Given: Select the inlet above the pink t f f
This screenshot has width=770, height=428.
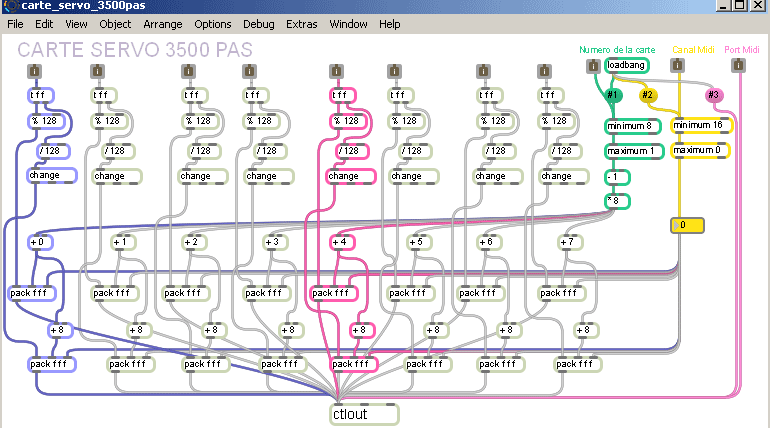Looking at the screenshot, I should 335,71.
